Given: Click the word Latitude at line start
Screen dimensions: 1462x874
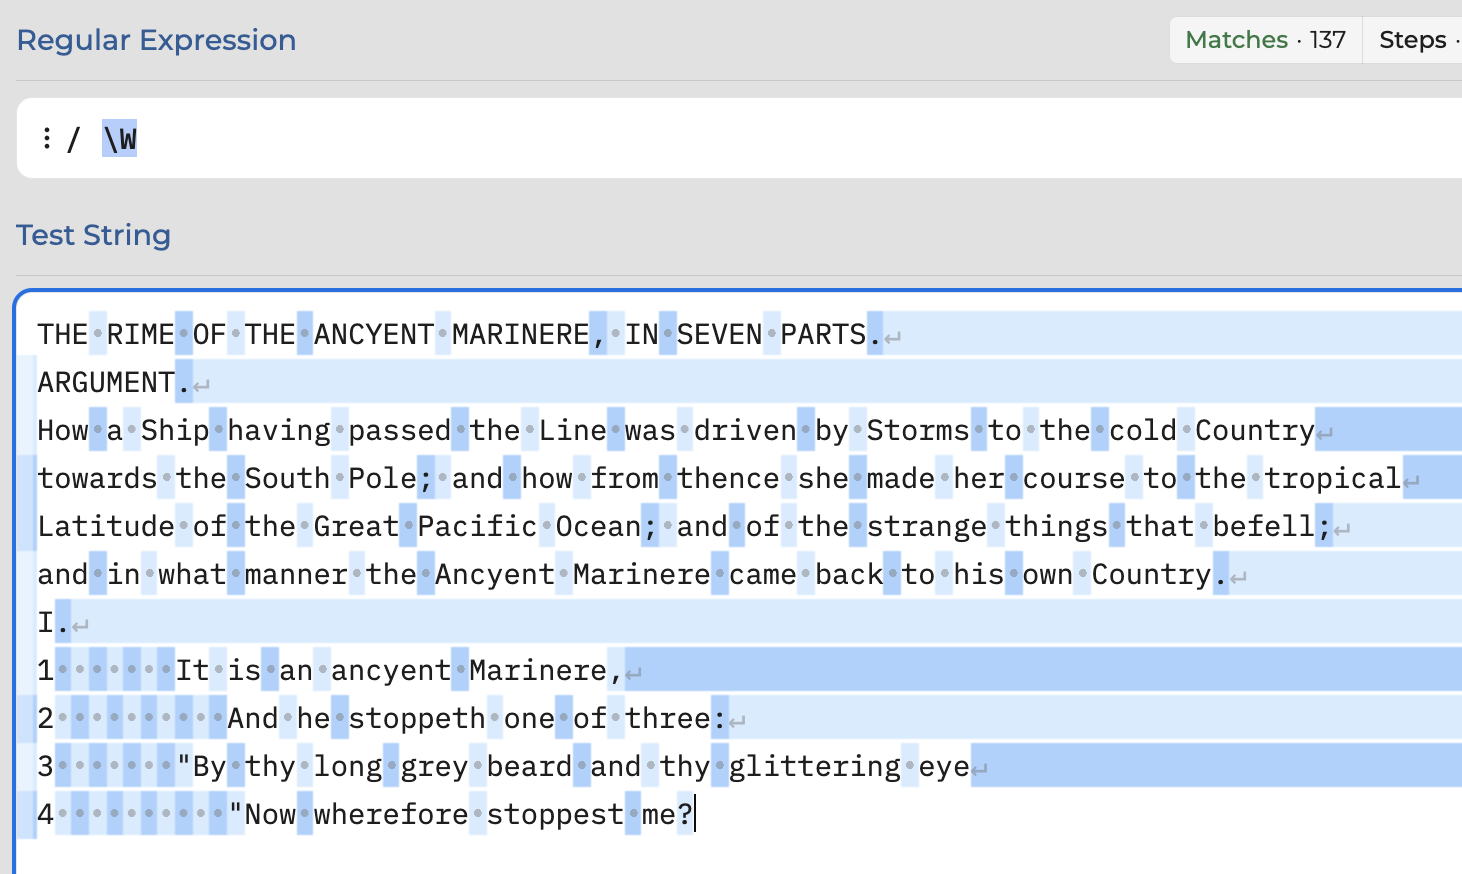Looking at the screenshot, I should (x=106, y=526).
